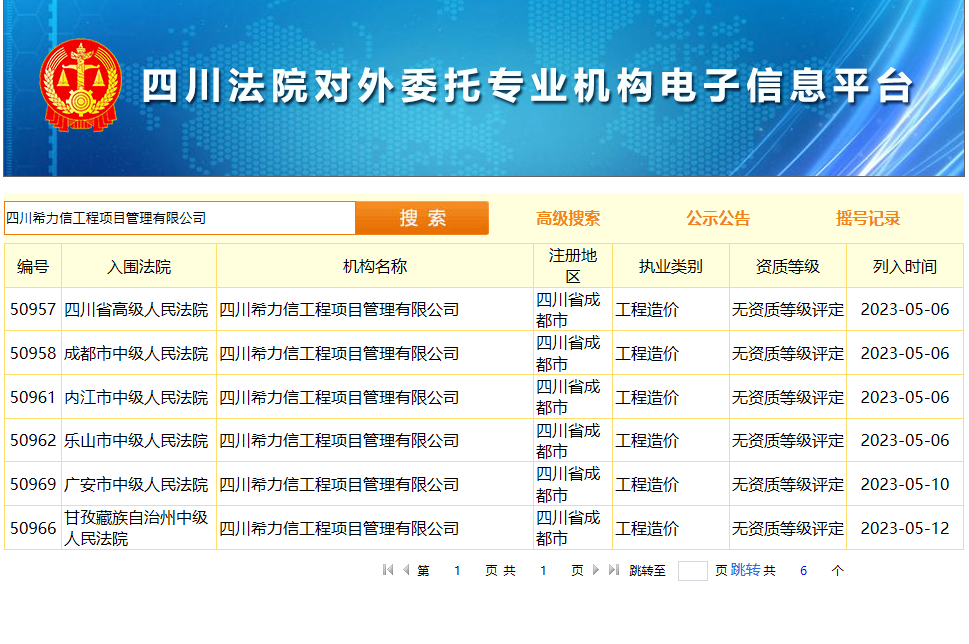This screenshot has width=969, height=644.
Task: Click the date 2023-05-12
Action: tap(905, 528)
